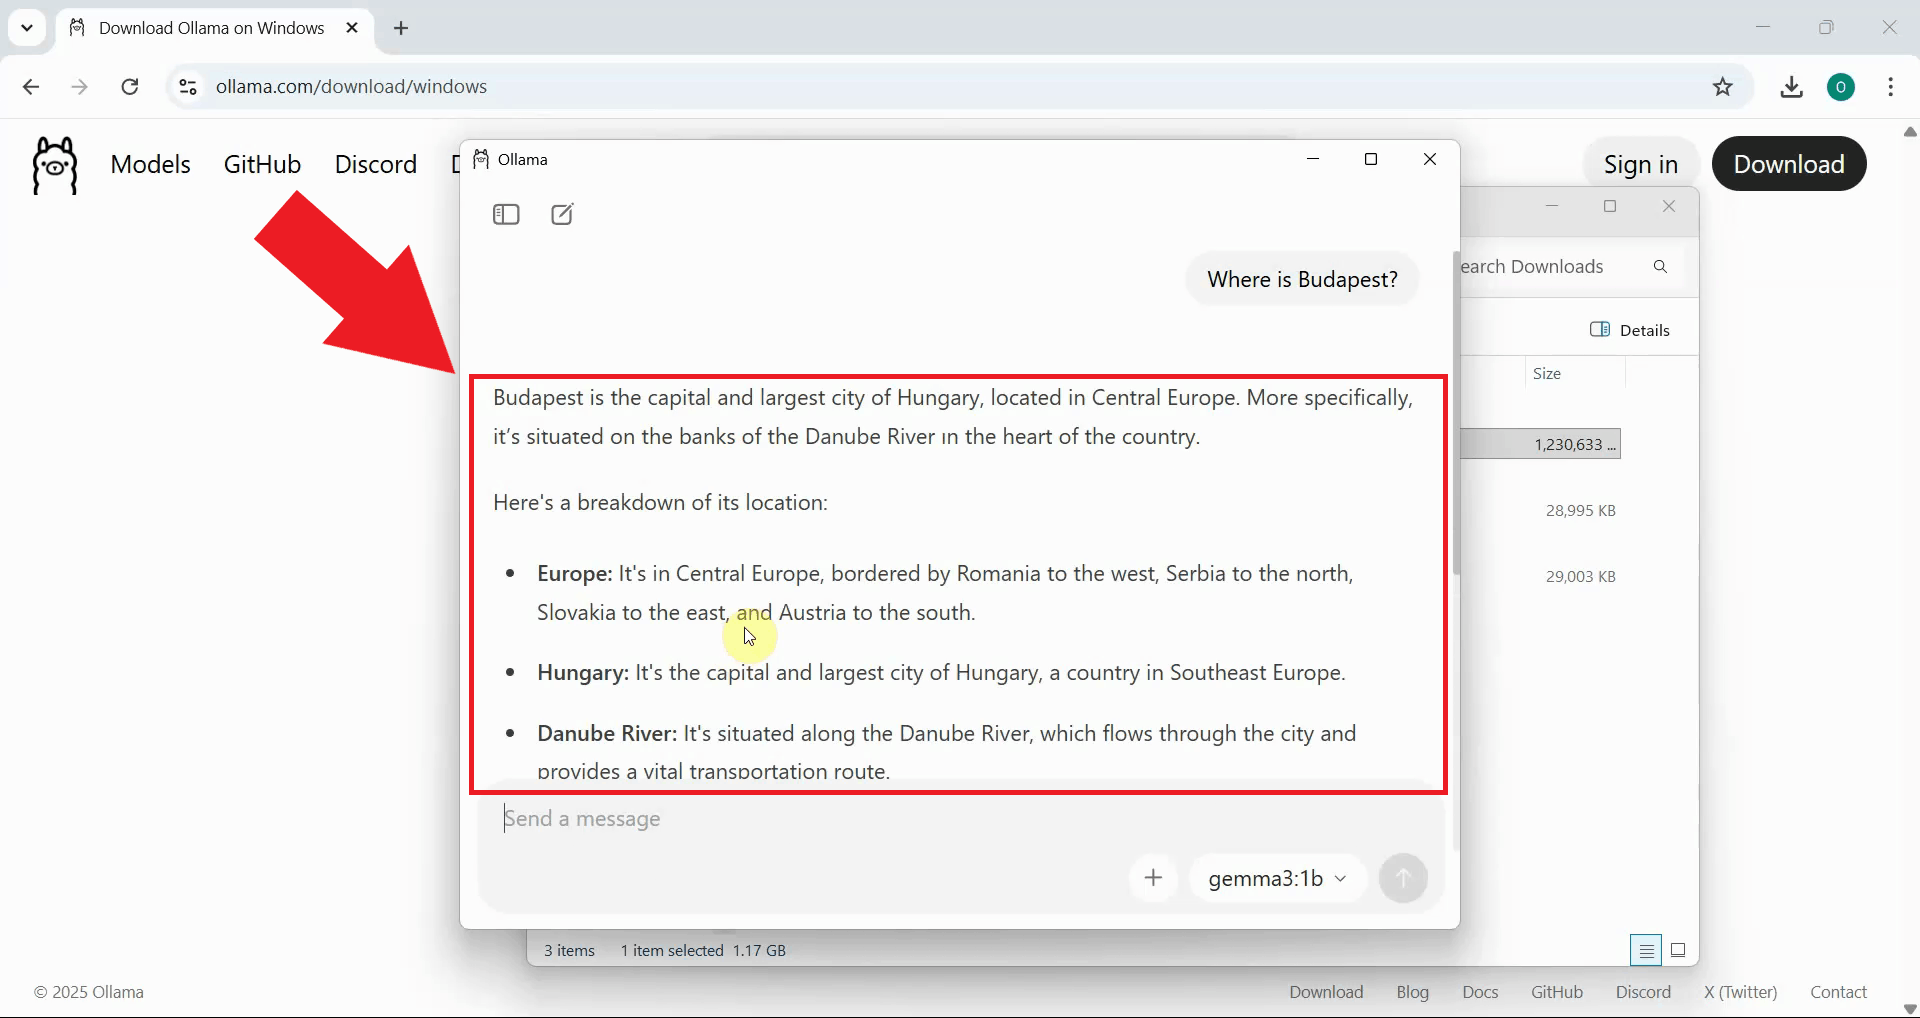
Task: Click the Send a message input field
Action: coord(800,819)
